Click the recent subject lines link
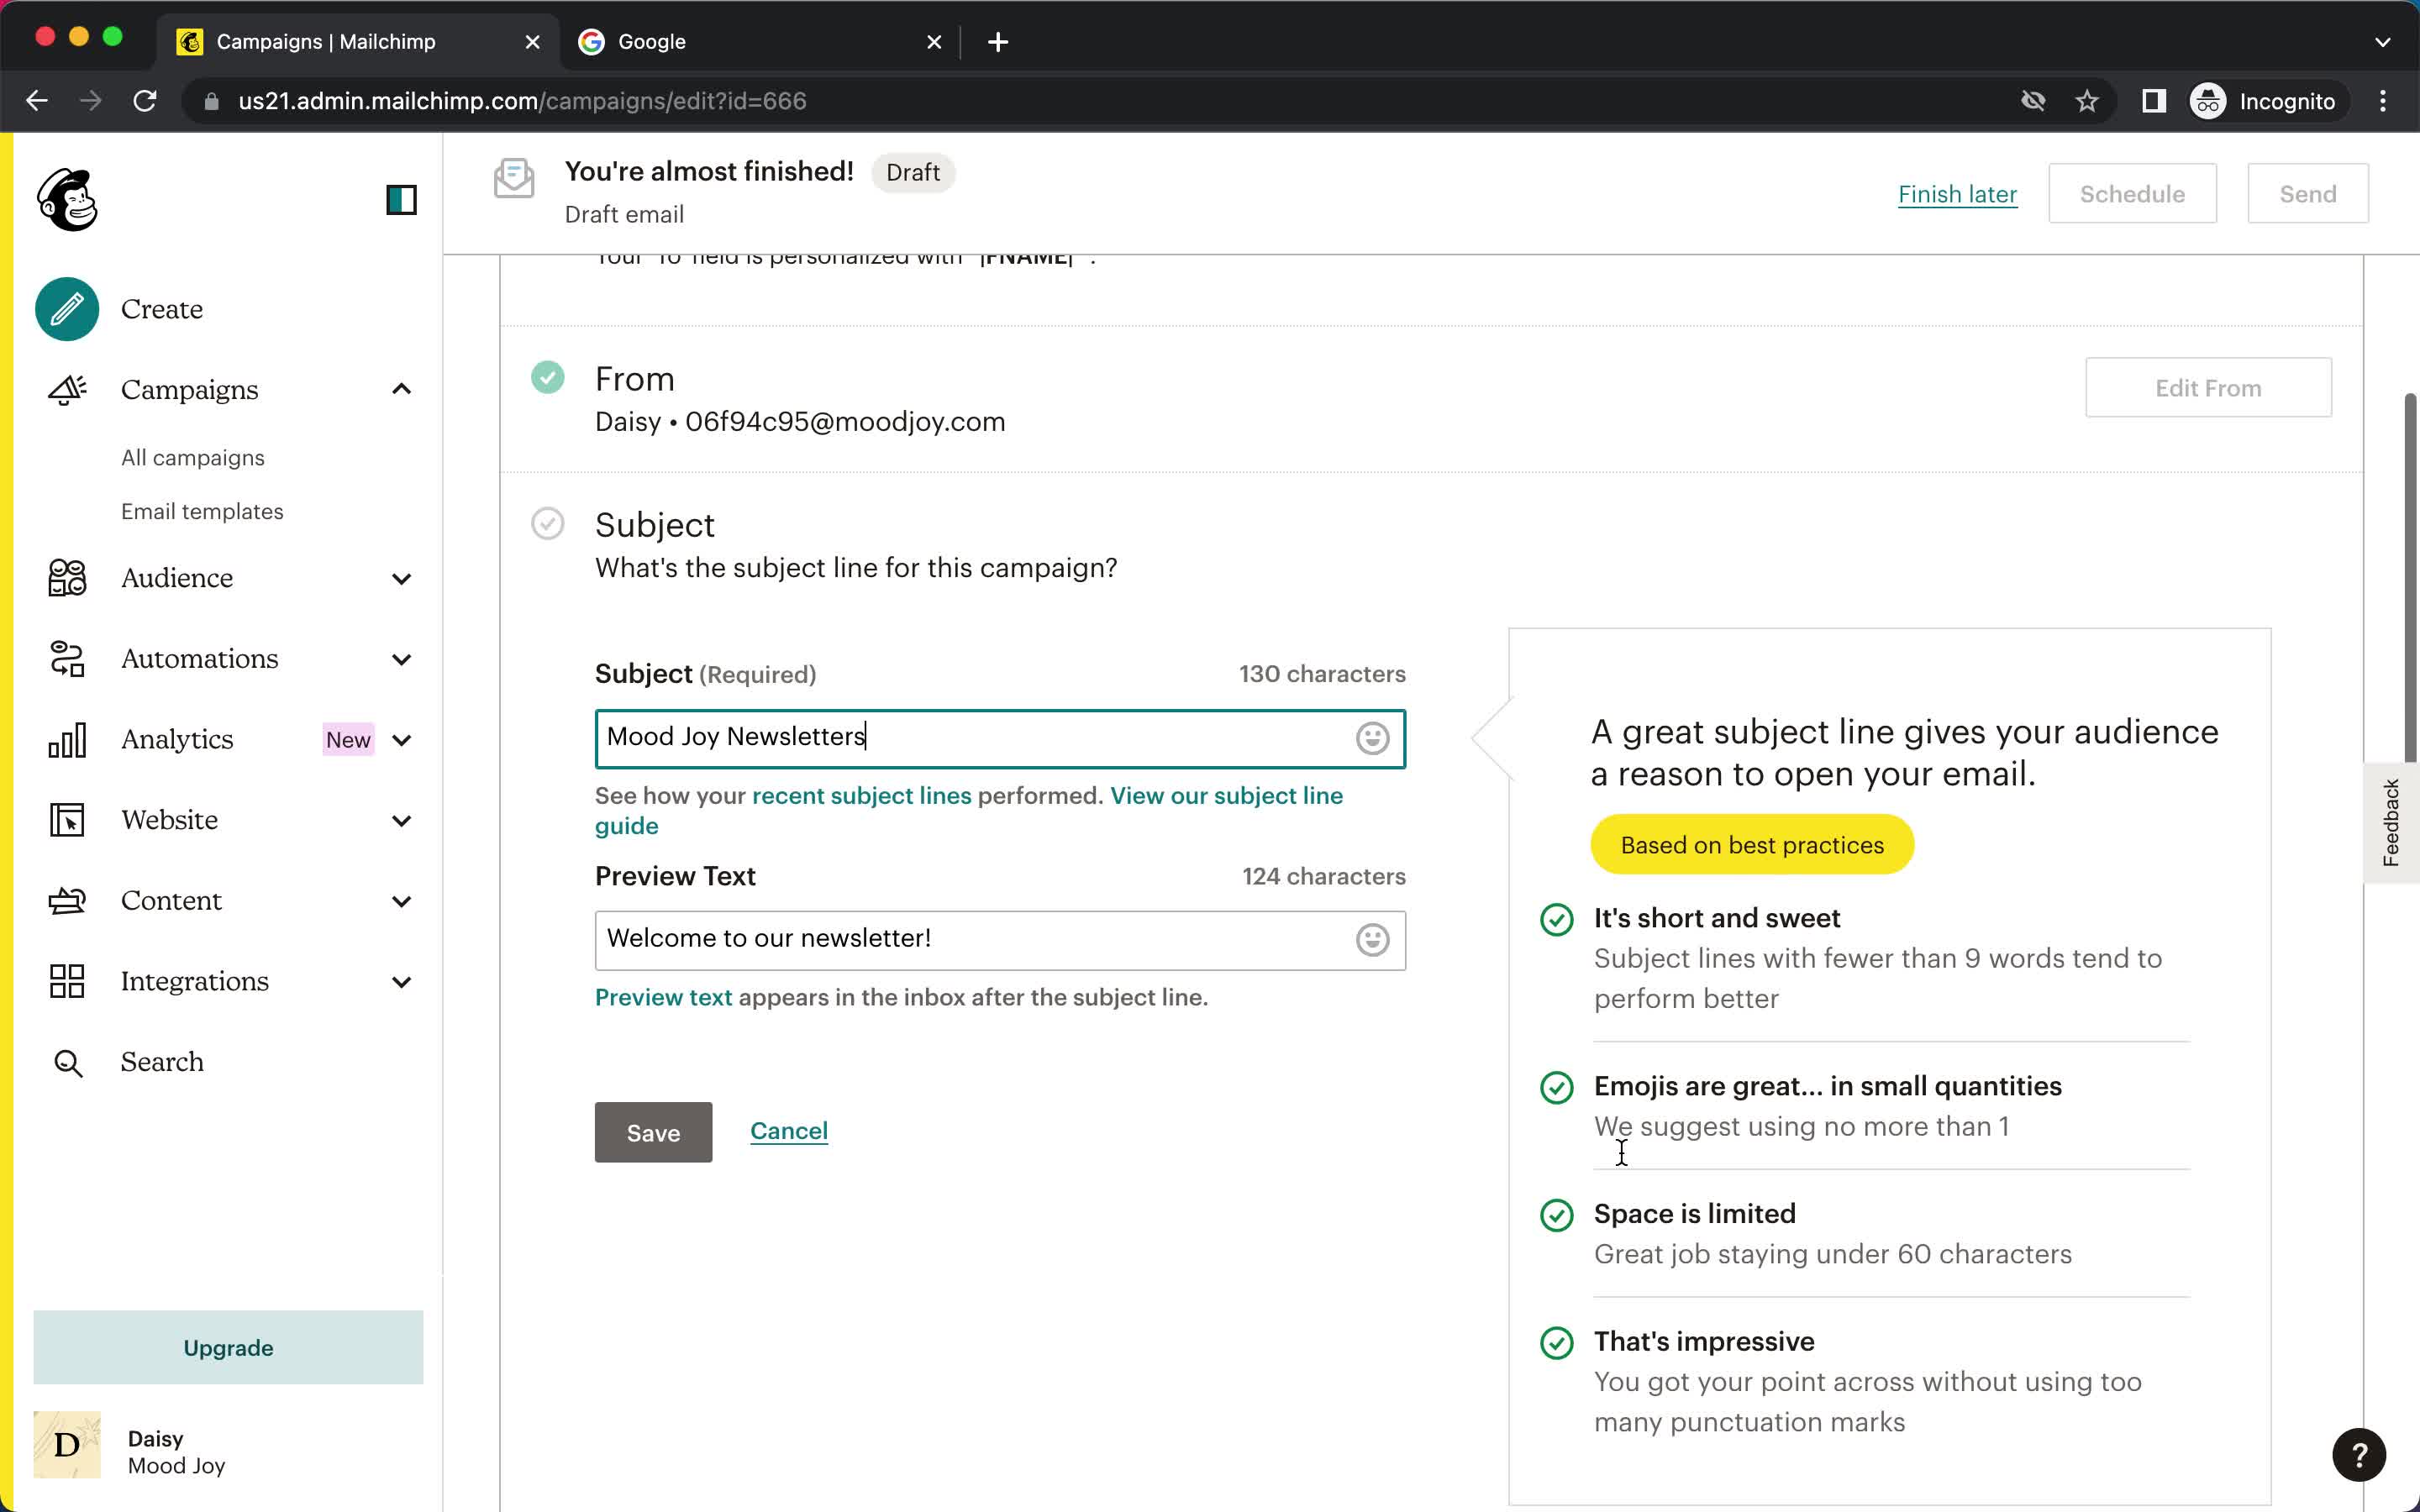Viewport: 2420px width, 1512px height. pos(862,796)
